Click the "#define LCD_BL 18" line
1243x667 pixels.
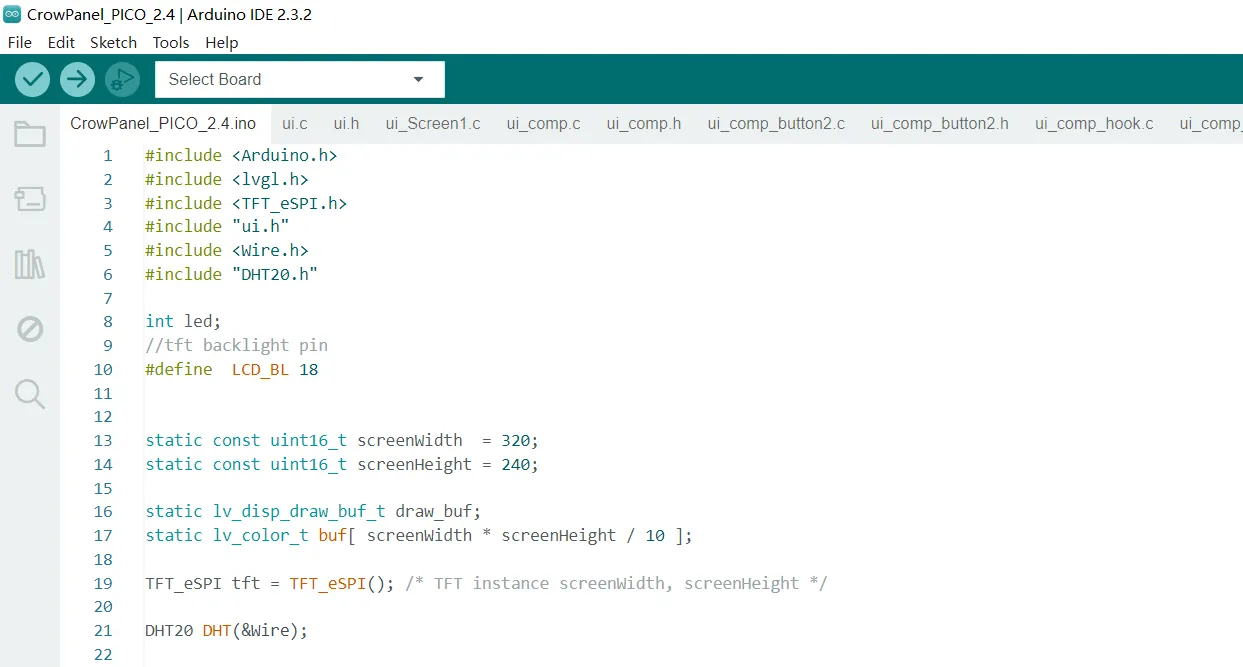[232, 370]
